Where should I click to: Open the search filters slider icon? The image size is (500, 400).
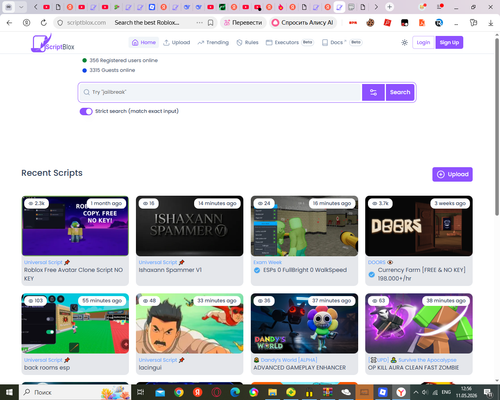373,92
